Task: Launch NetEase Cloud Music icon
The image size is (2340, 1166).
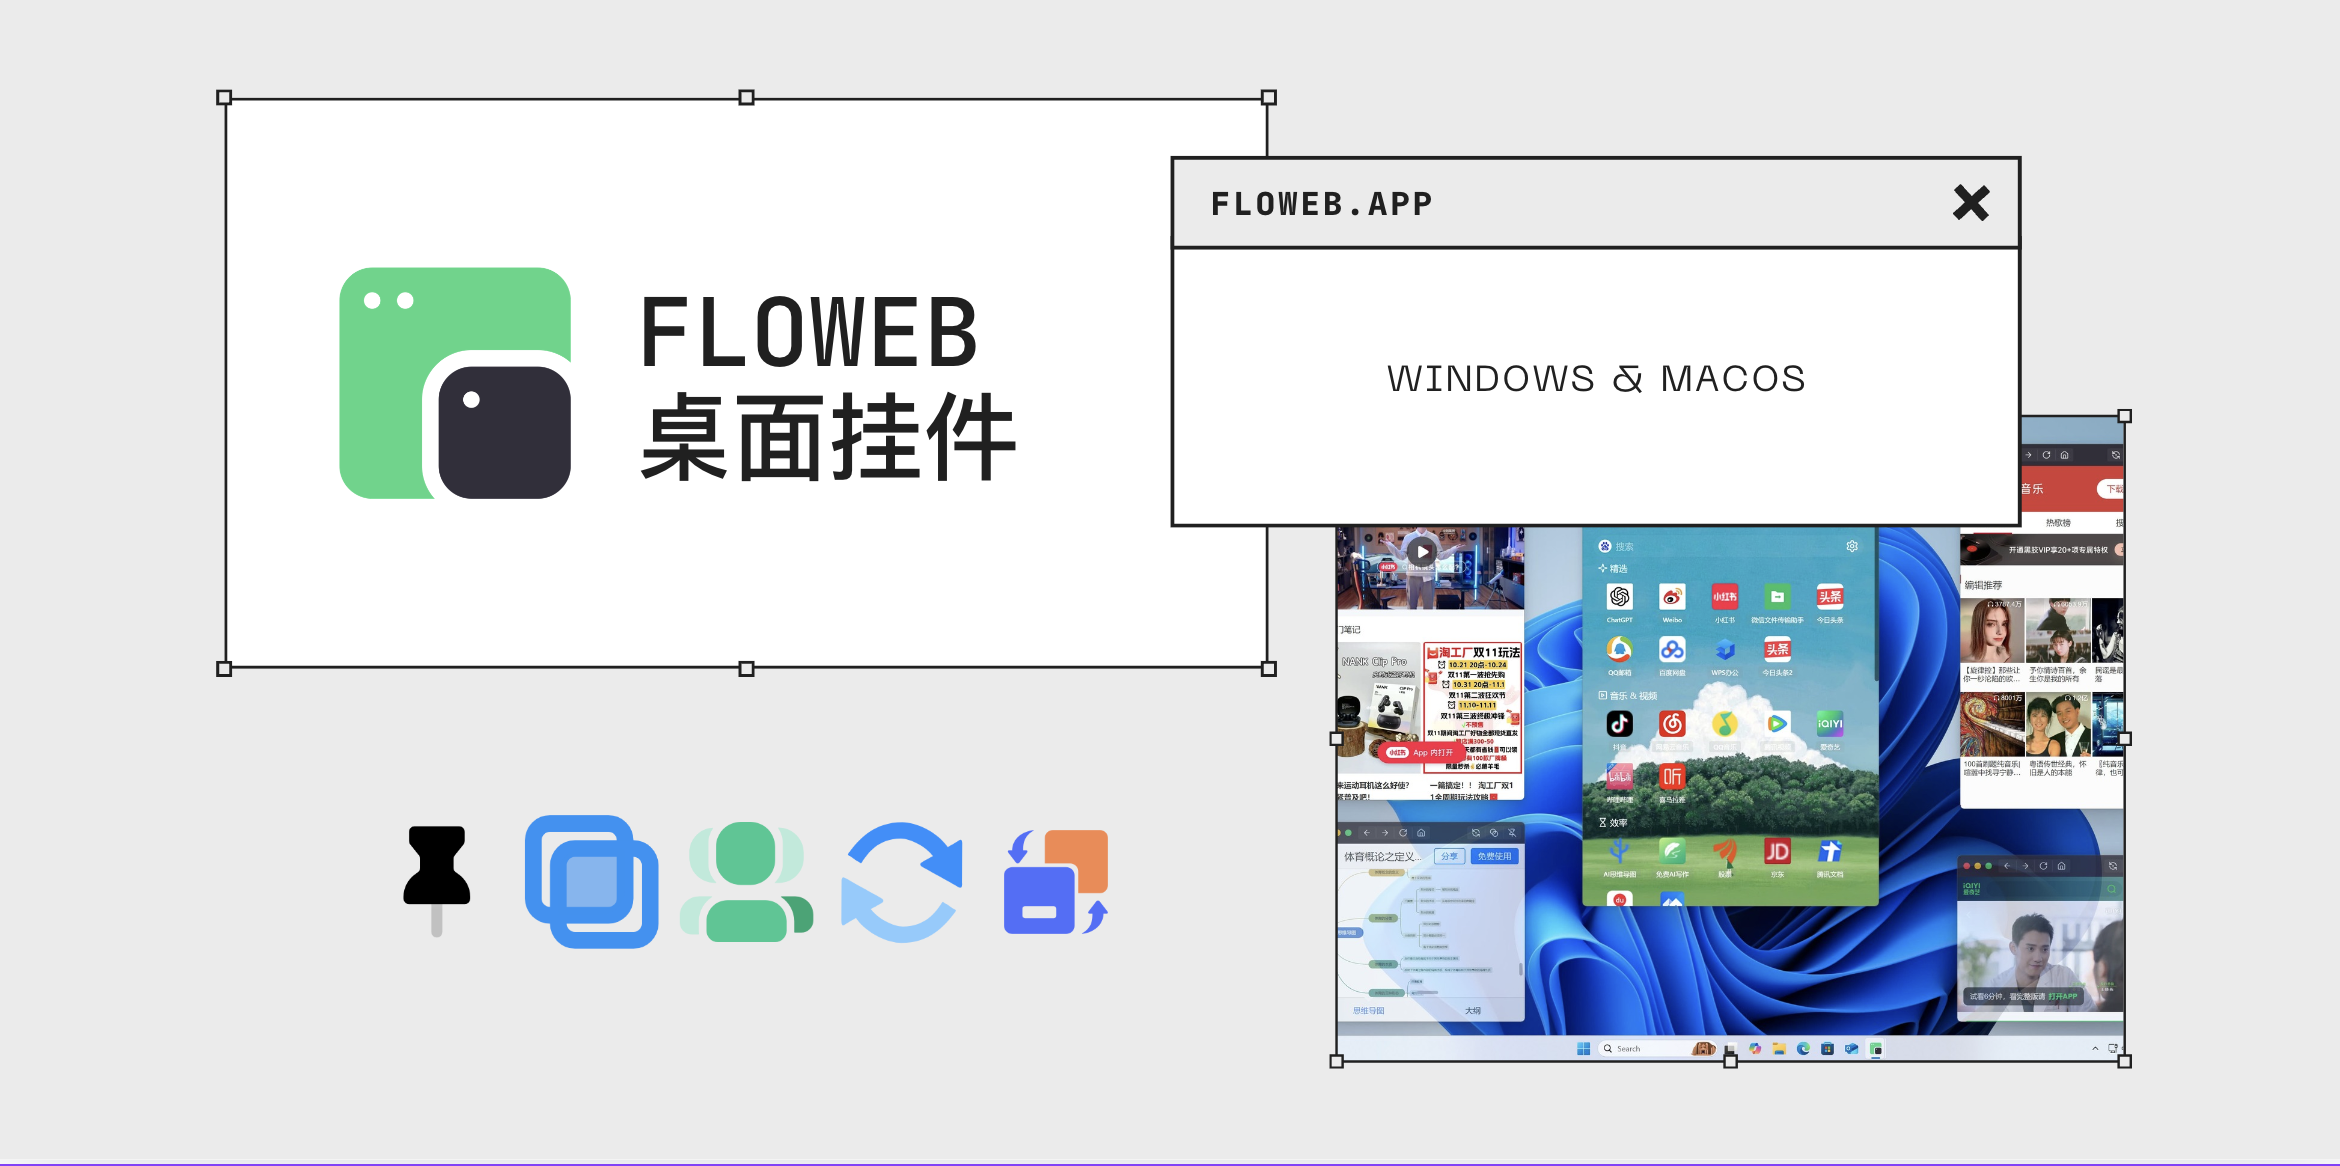Action: coord(1671,722)
